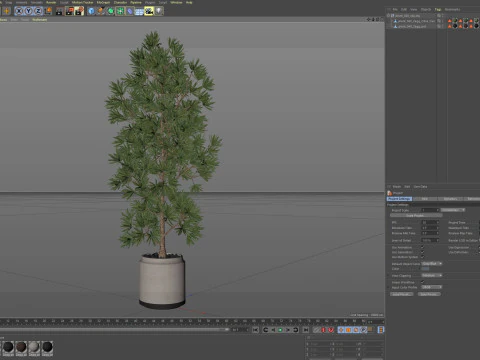The width and height of the screenshot is (480, 360).
Task: Switch the coordinate system icon
Action: (x=48, y=11)
